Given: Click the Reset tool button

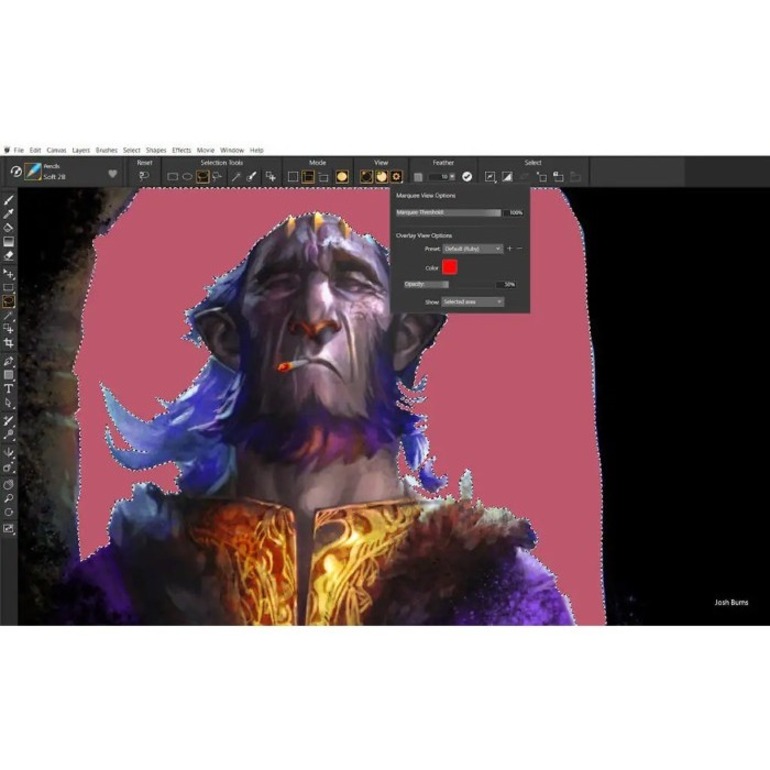Looking at the screenshot, I should pos(144,176).
